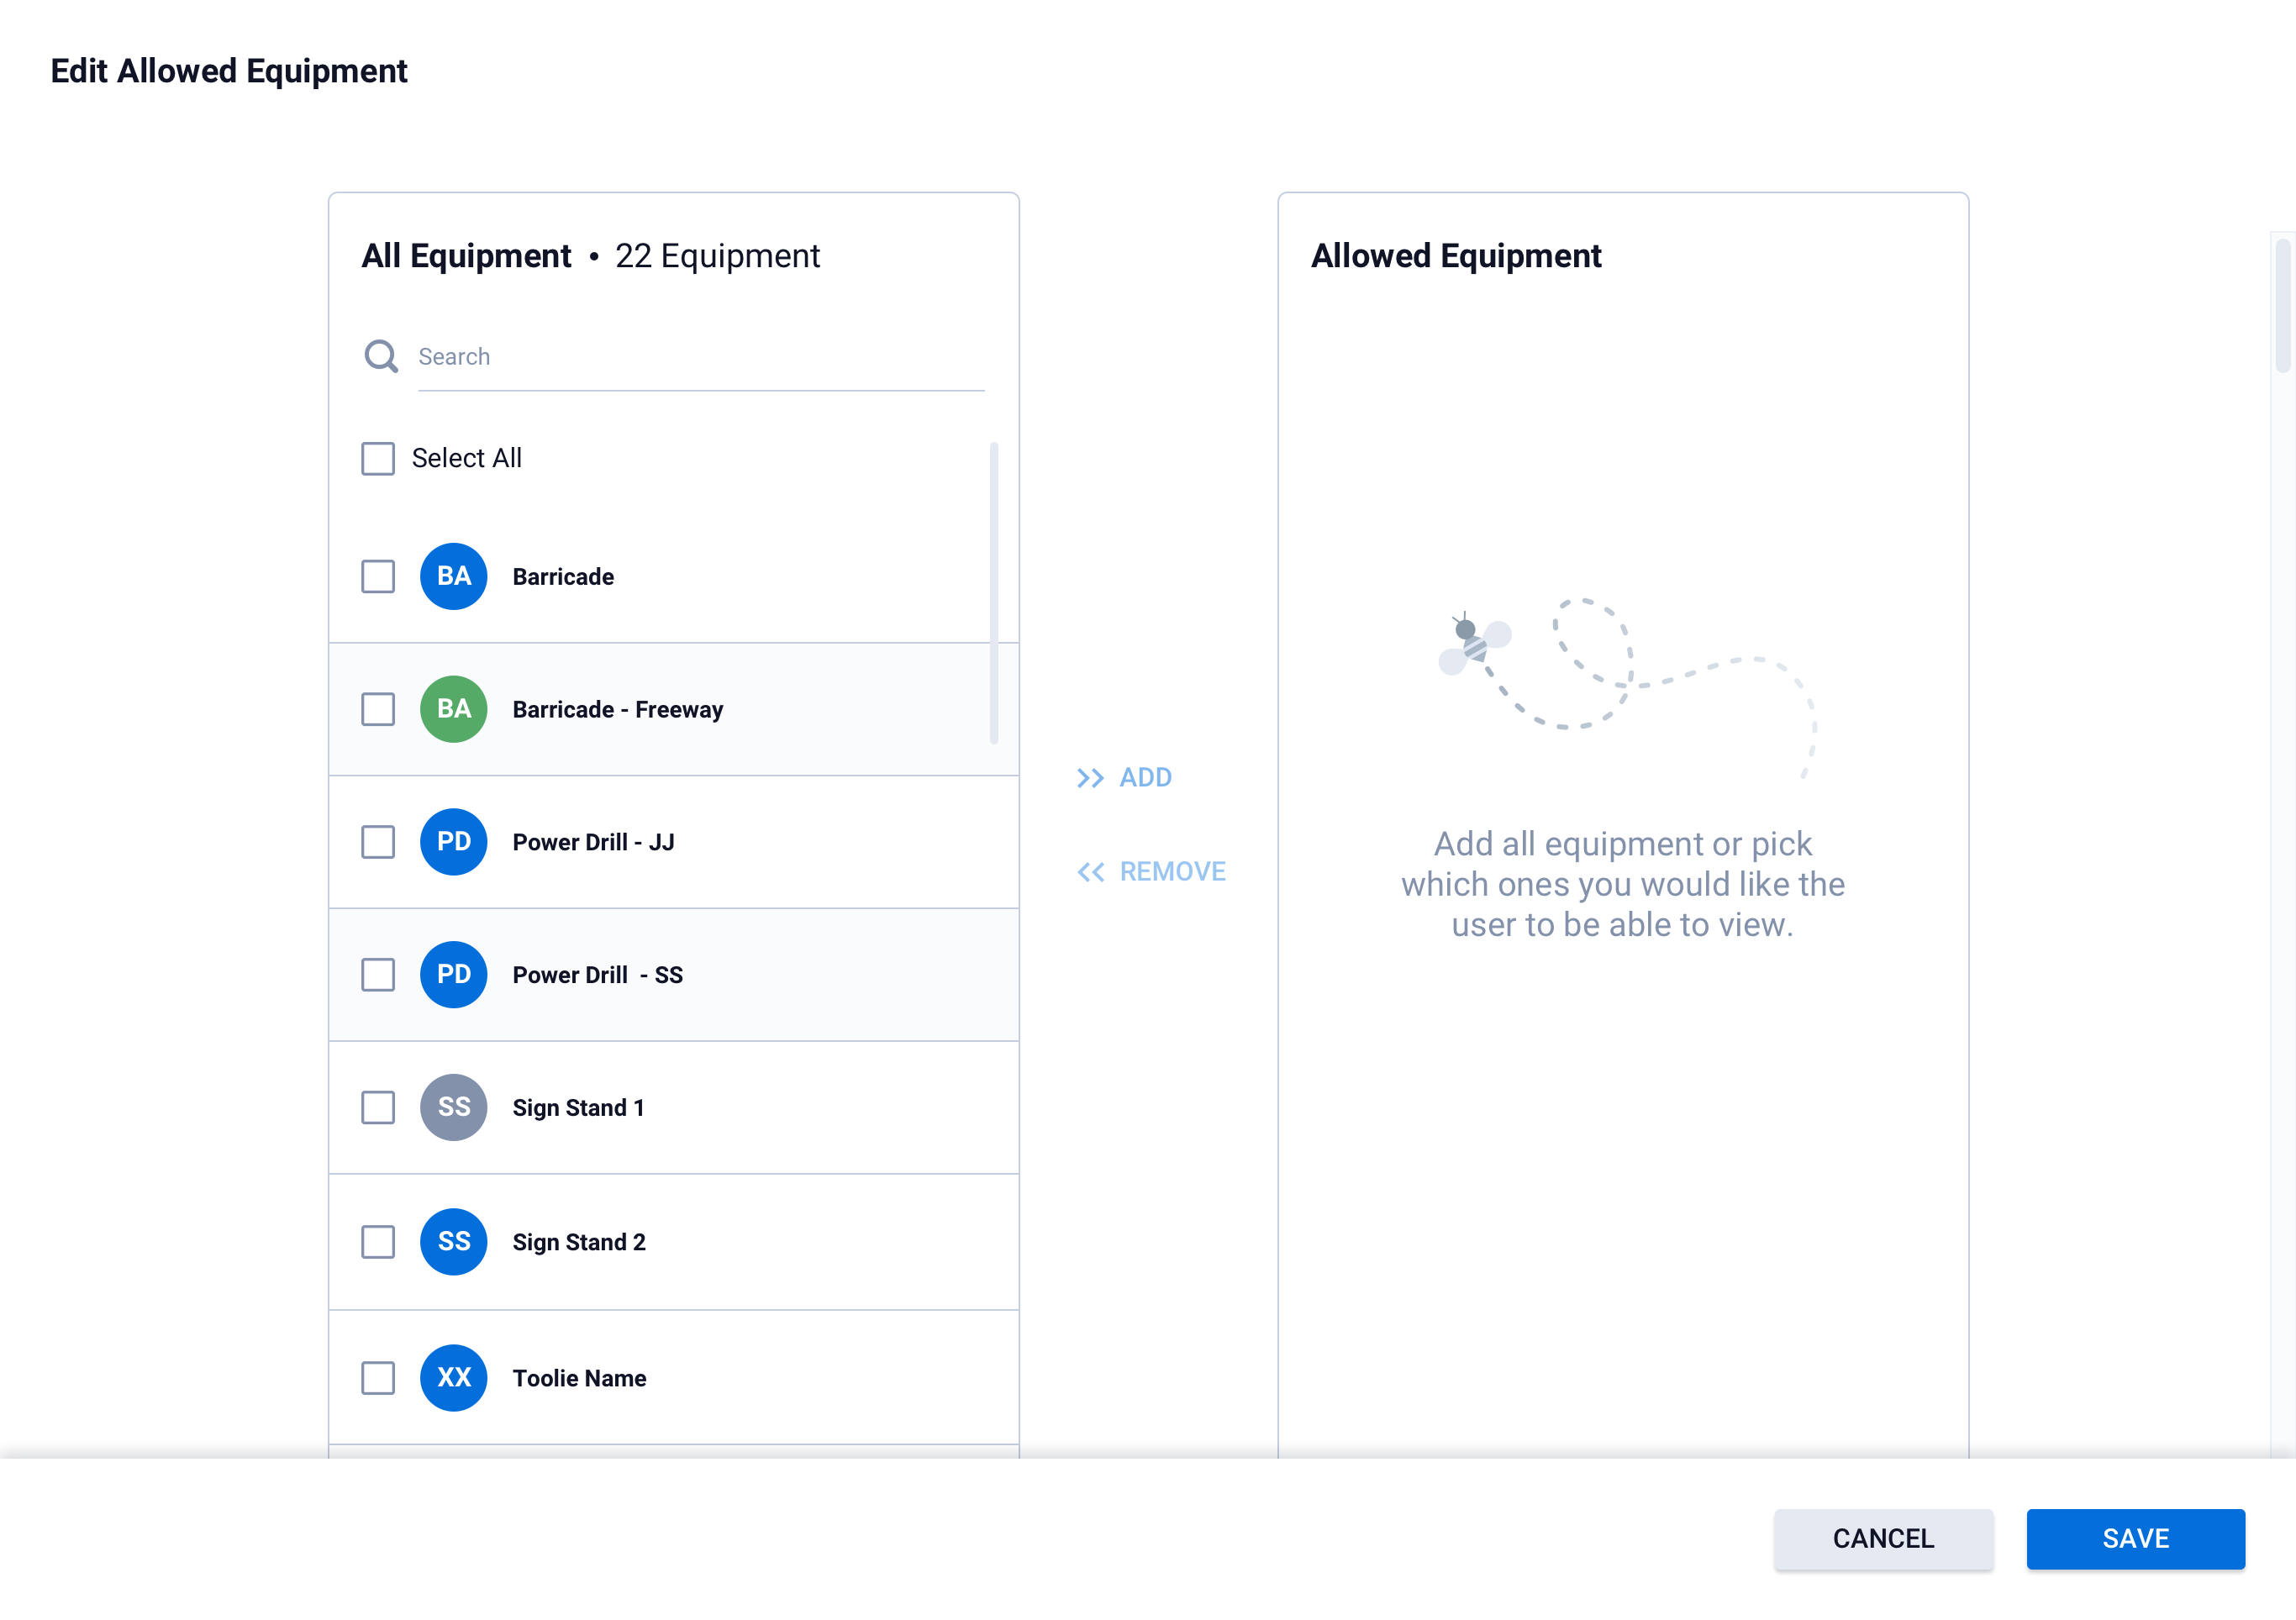Check the Select All checkbox

pos(378,458)
